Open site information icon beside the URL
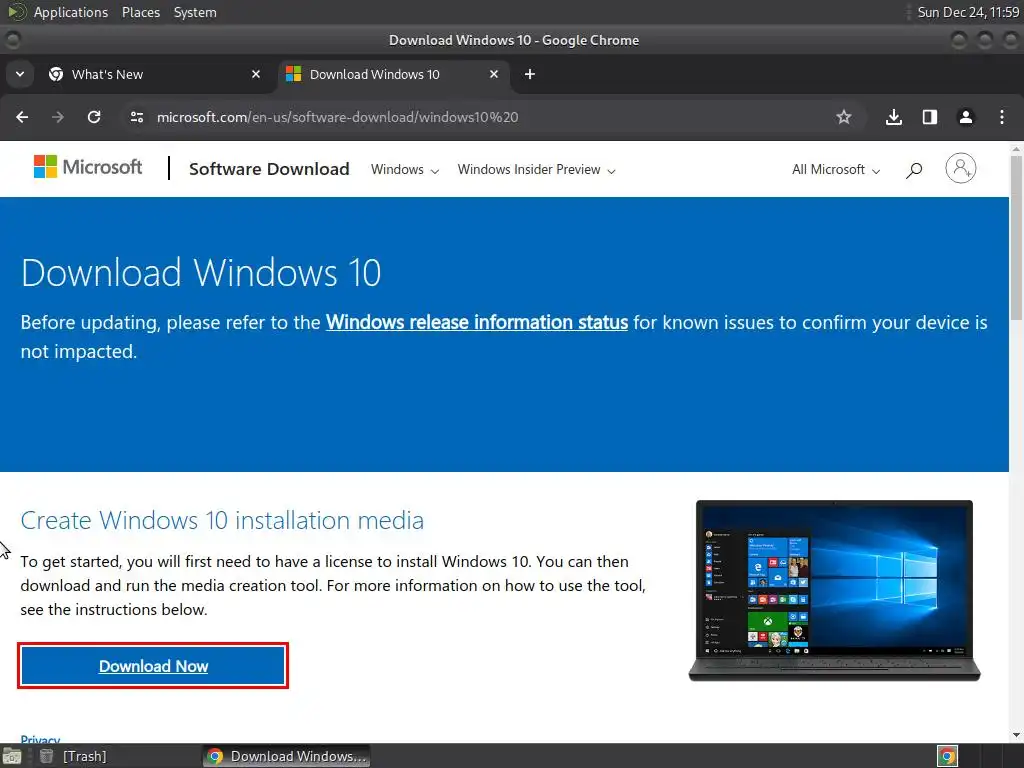 pyautogui.click(x=136, y=117)
